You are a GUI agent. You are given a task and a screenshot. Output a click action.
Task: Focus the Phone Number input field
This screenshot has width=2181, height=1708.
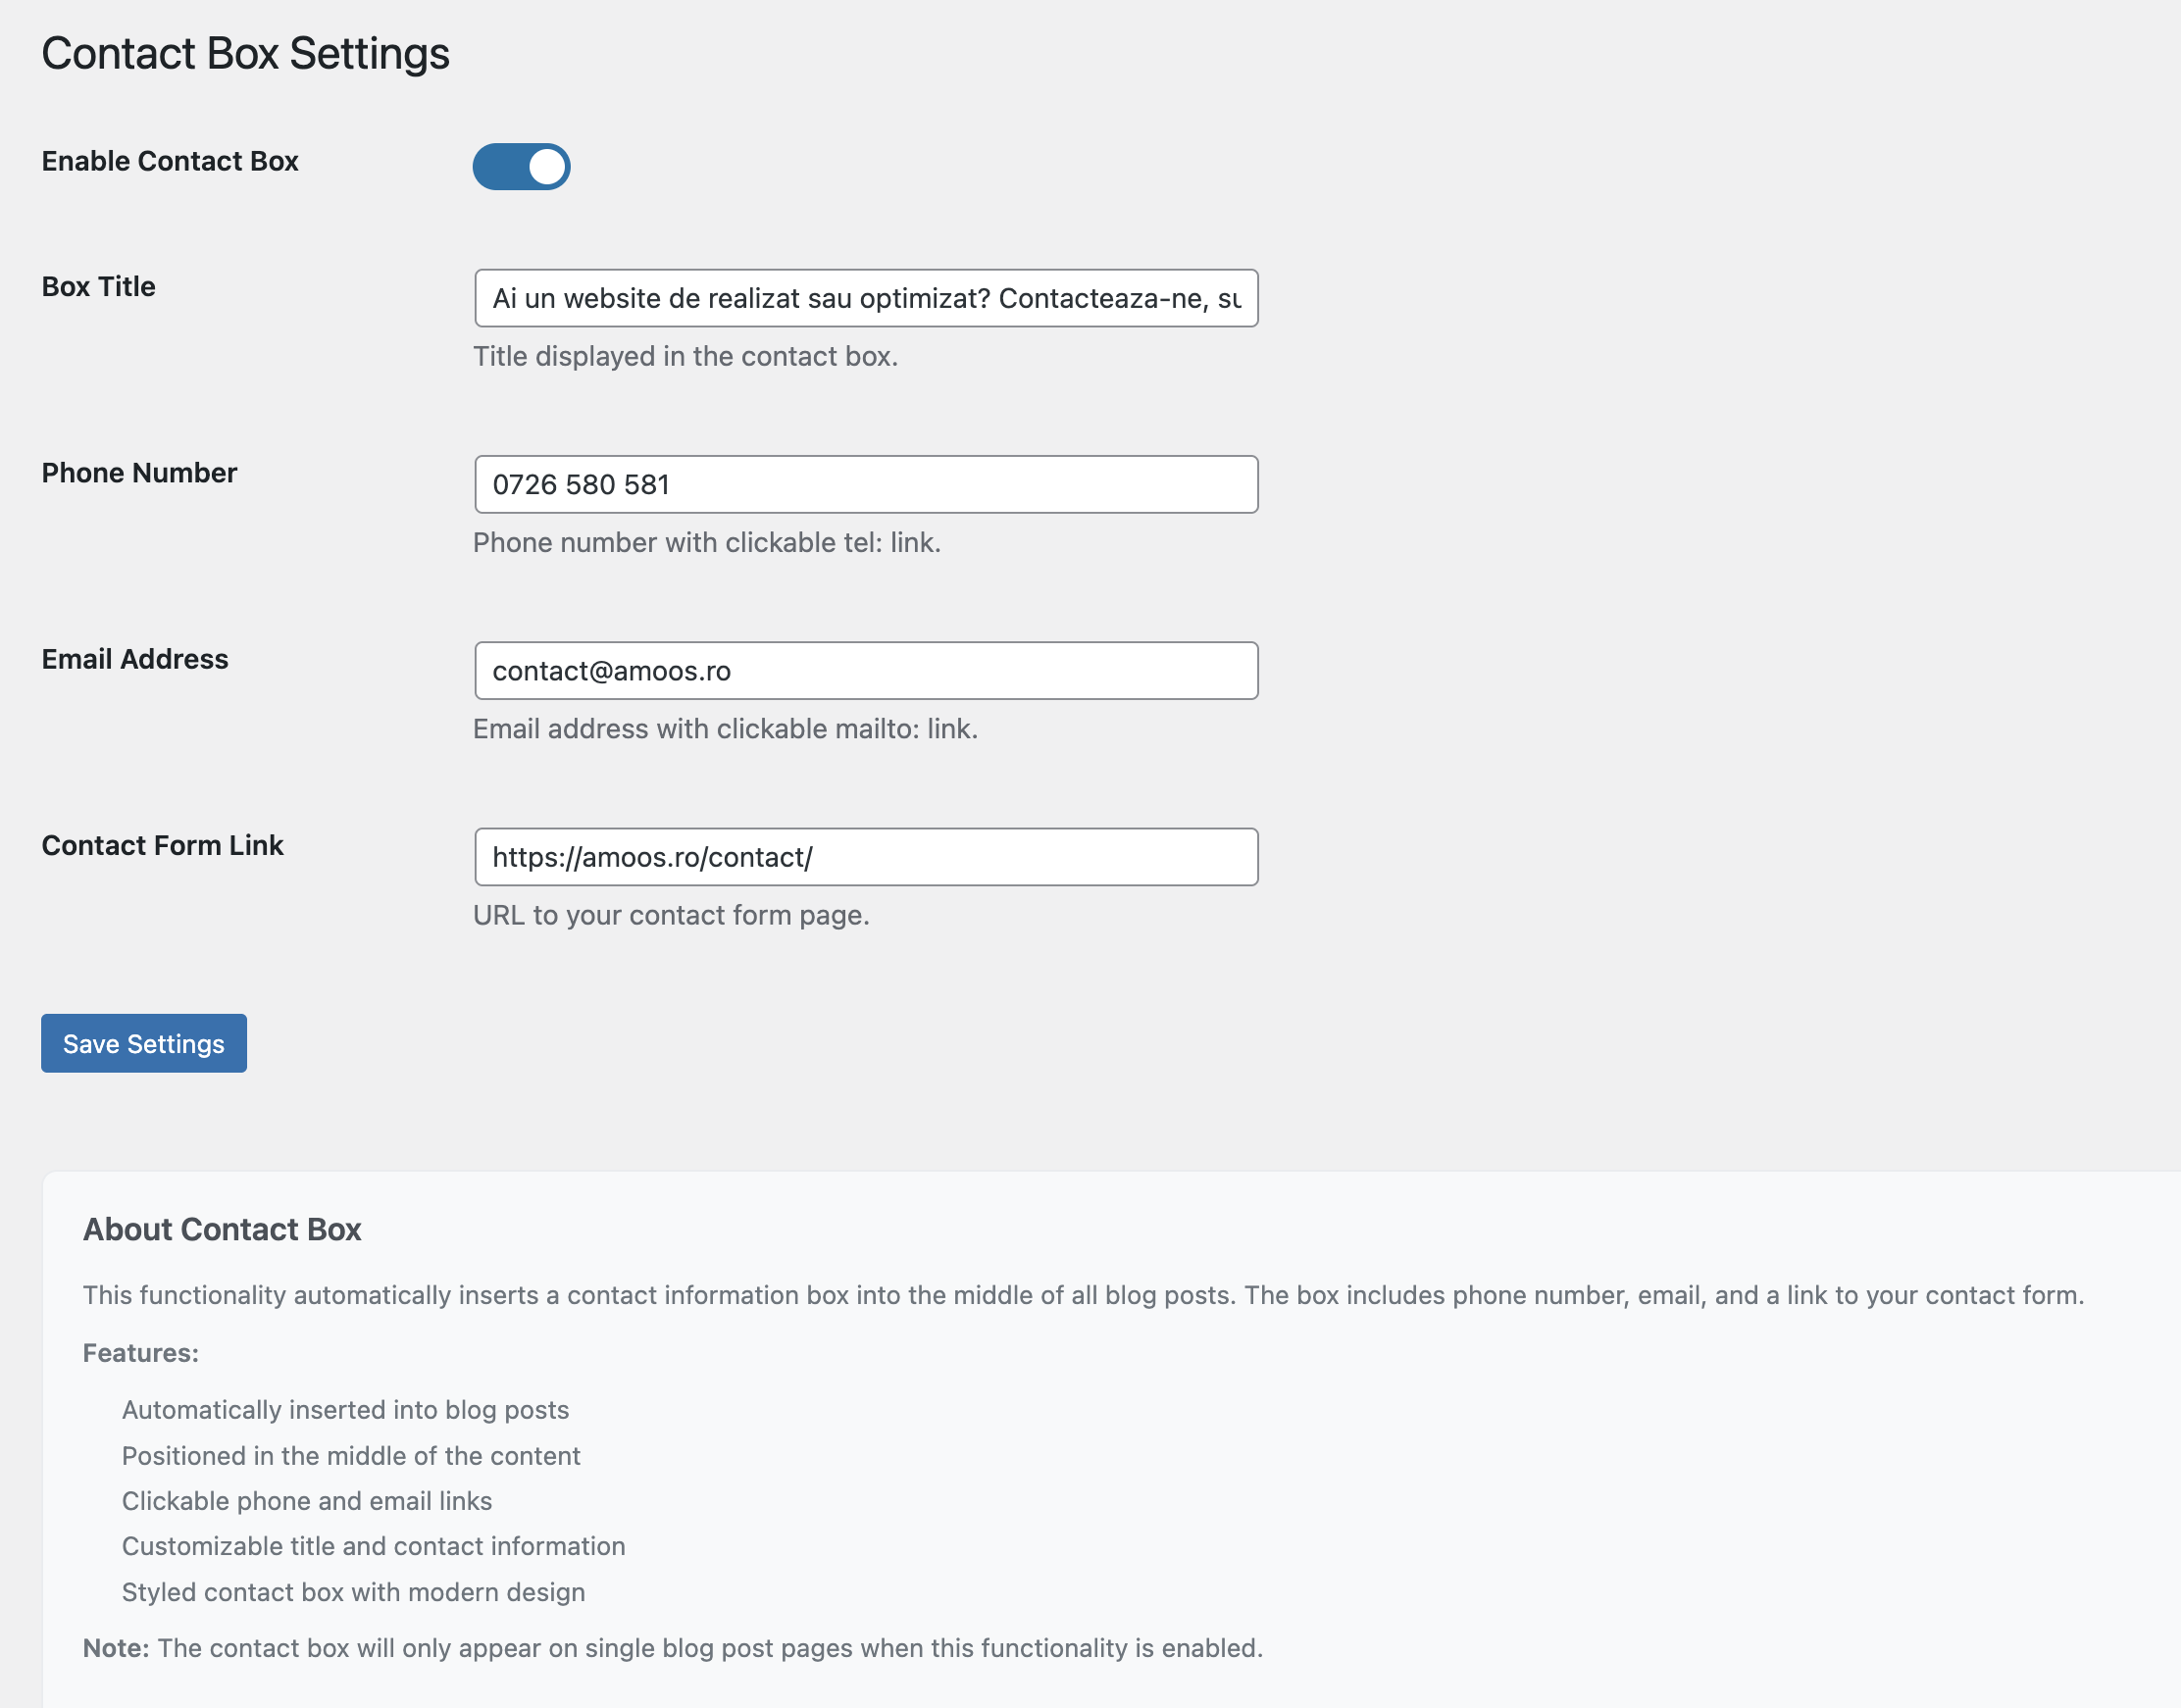(865, 485)
